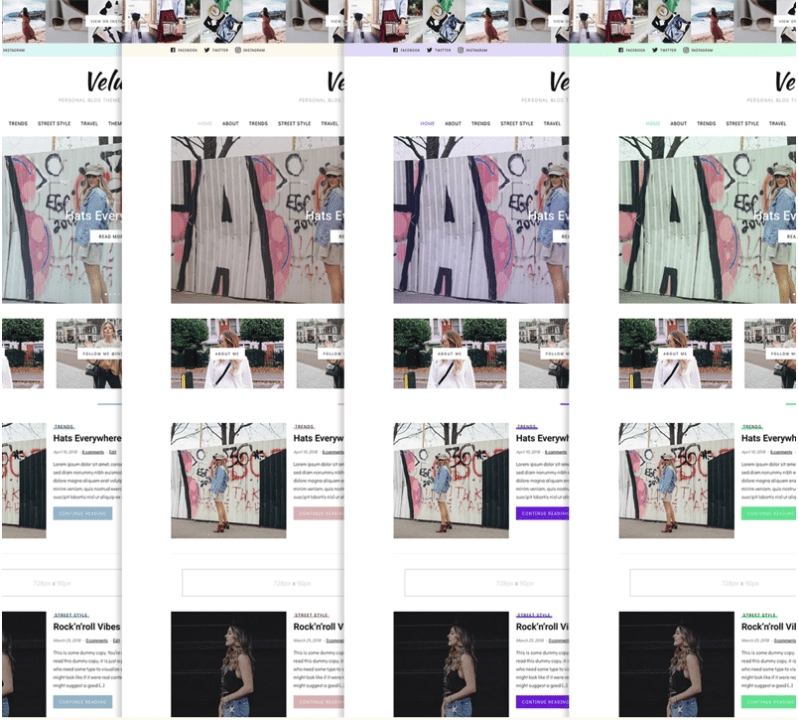Open graffiti post thumbnail on green-themed page
Viewport: 798px width, 720px height.
coord(676,480)
